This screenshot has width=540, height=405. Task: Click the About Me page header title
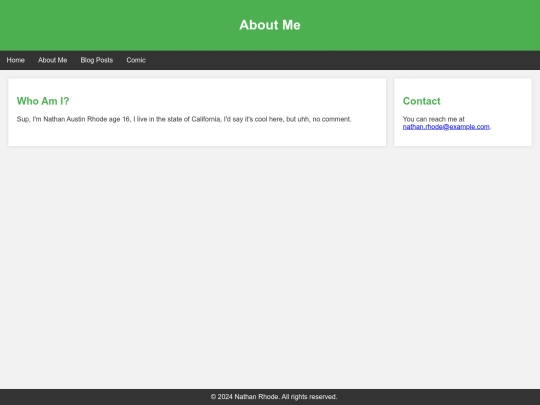coord(270,25)
